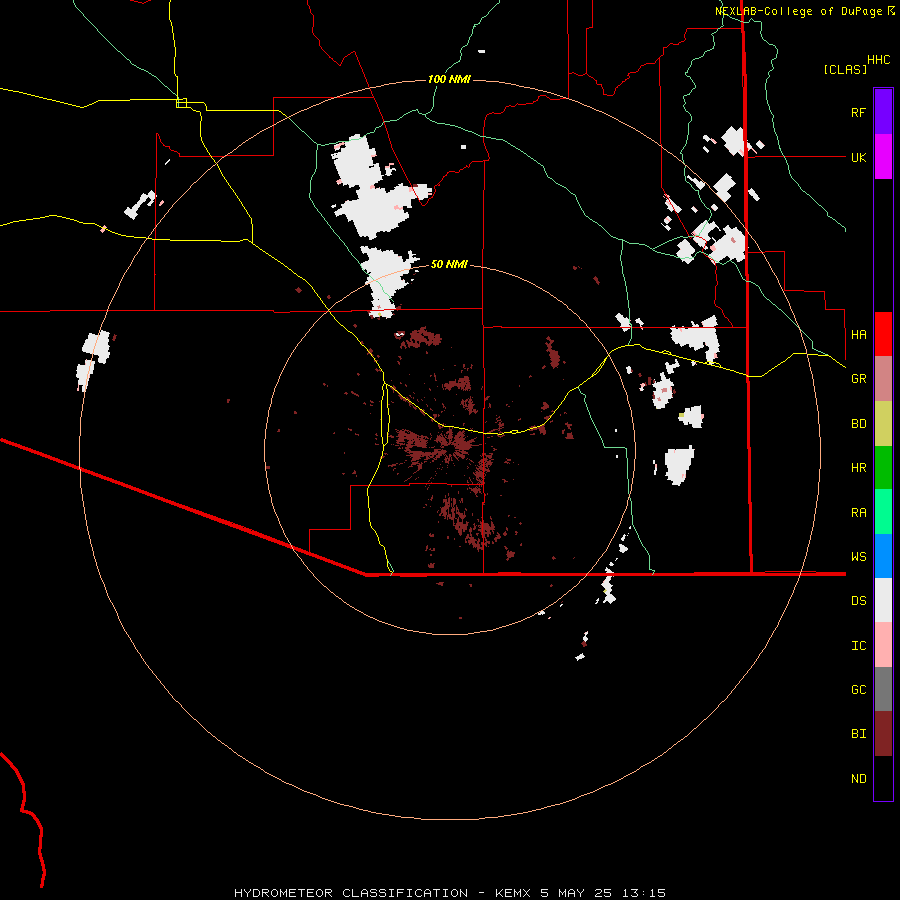Click the red HA legend color swatch

pos(883,334)
